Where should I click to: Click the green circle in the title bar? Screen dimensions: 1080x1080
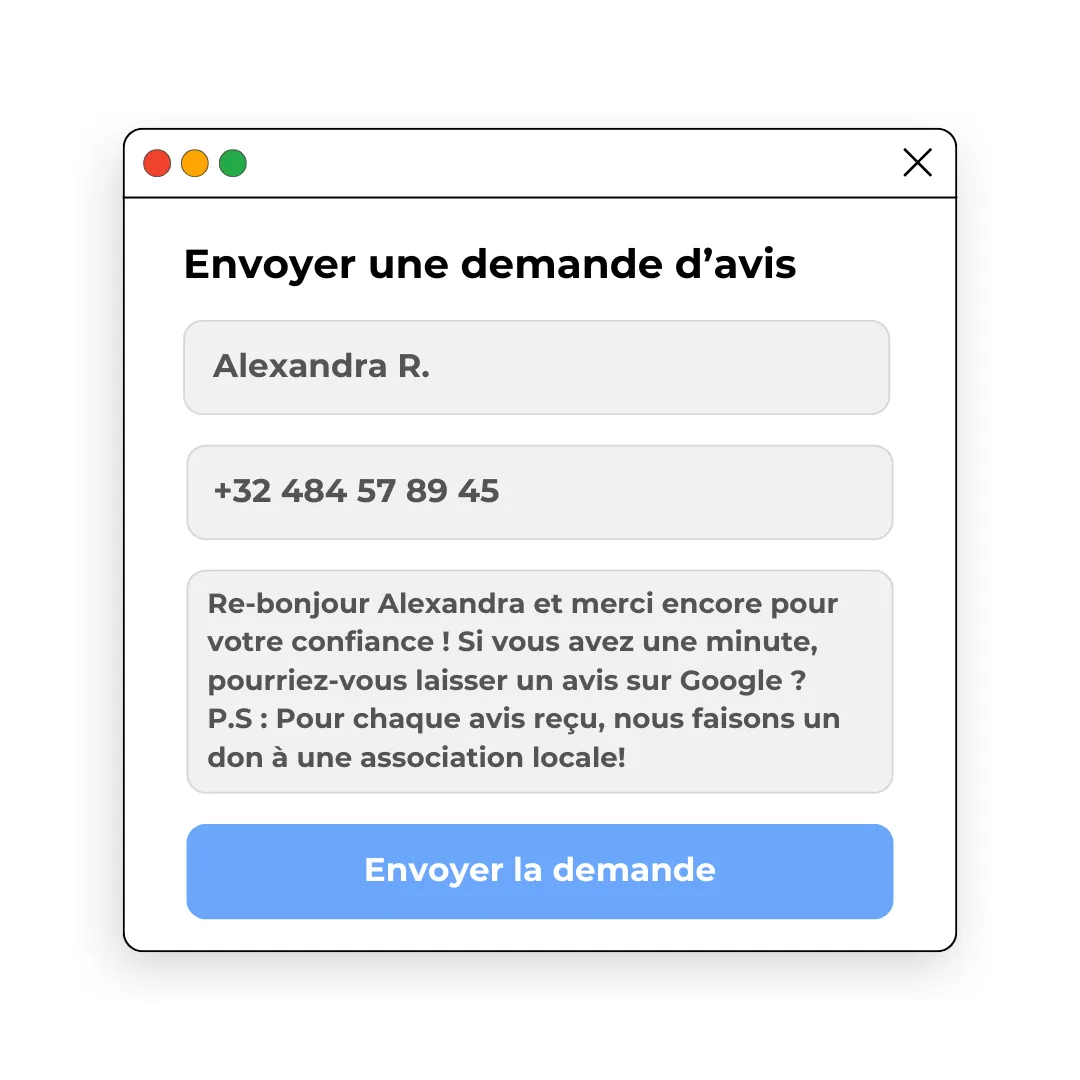233,163
